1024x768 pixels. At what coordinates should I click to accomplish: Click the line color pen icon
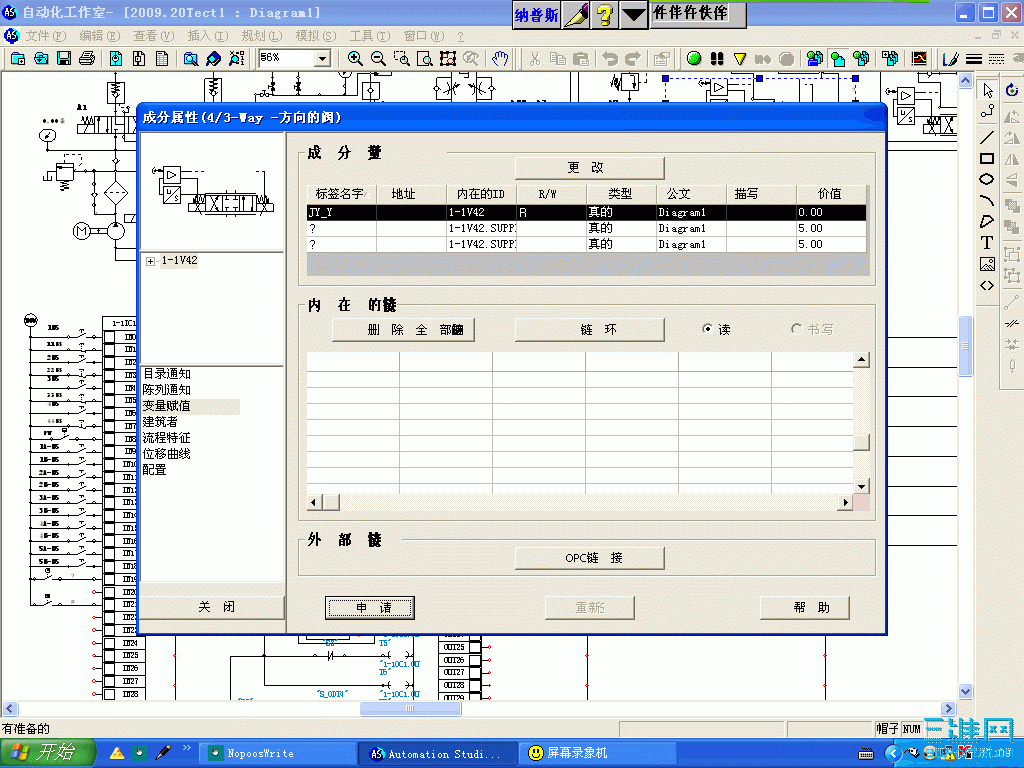(950, 59)
